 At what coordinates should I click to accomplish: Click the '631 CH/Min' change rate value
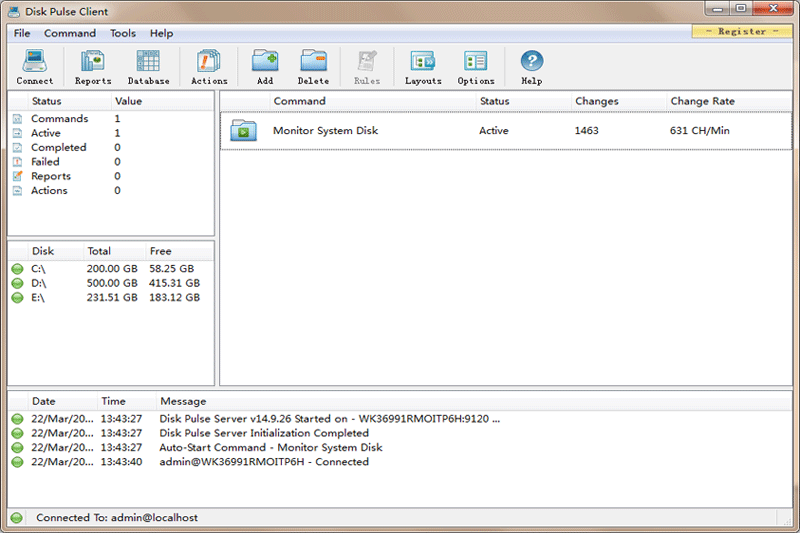(699, 131)
